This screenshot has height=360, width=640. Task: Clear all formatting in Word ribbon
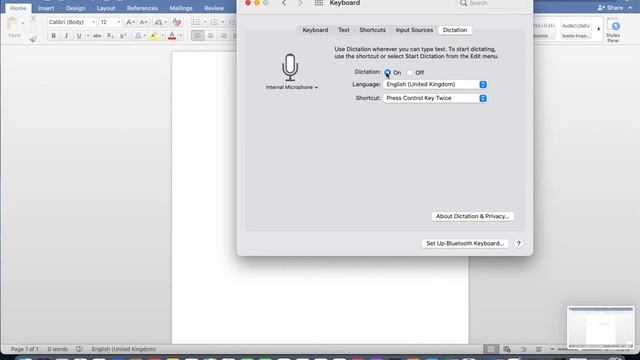(x=177, y=22)
